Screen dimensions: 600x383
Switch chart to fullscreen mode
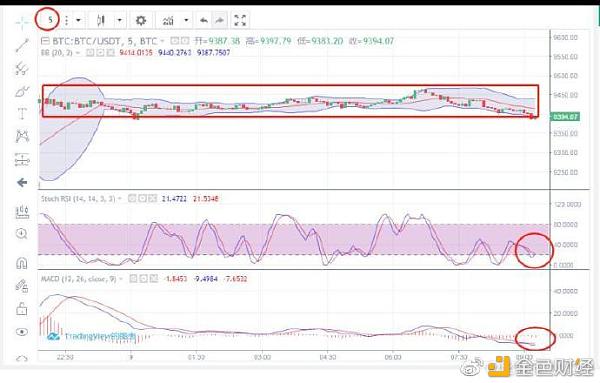[240, 20]
